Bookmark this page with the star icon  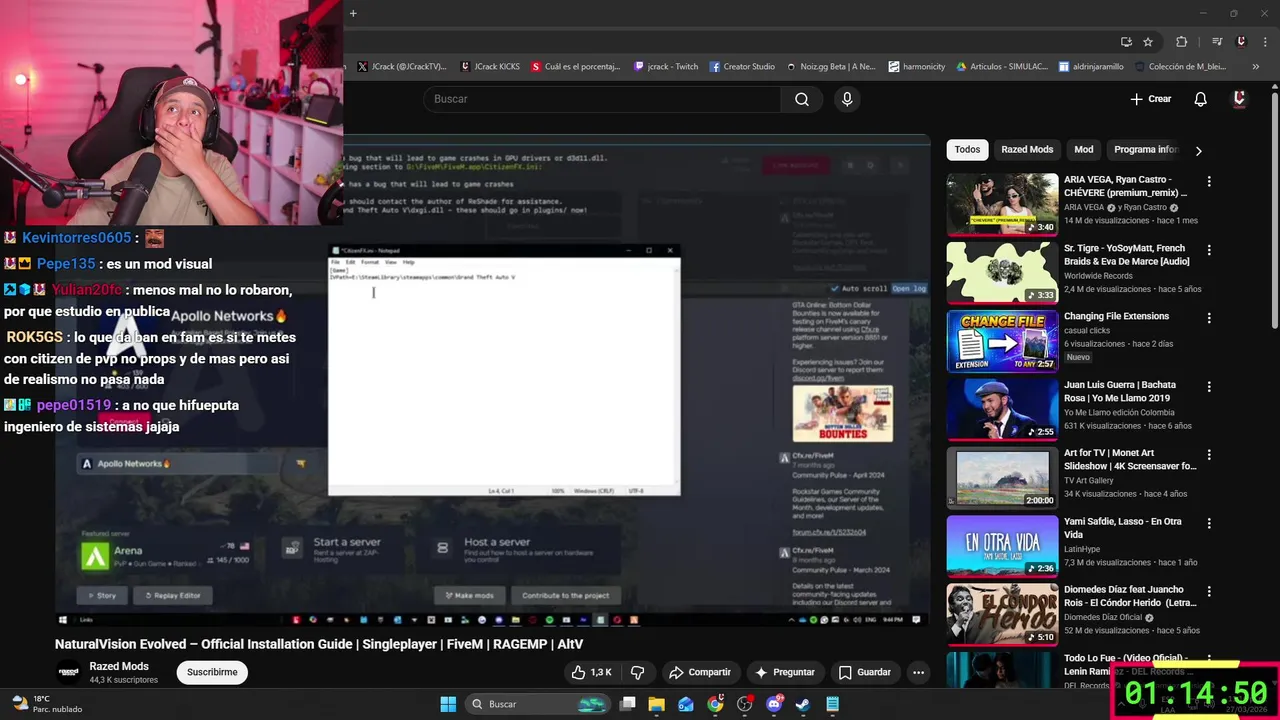(1148, 42)
